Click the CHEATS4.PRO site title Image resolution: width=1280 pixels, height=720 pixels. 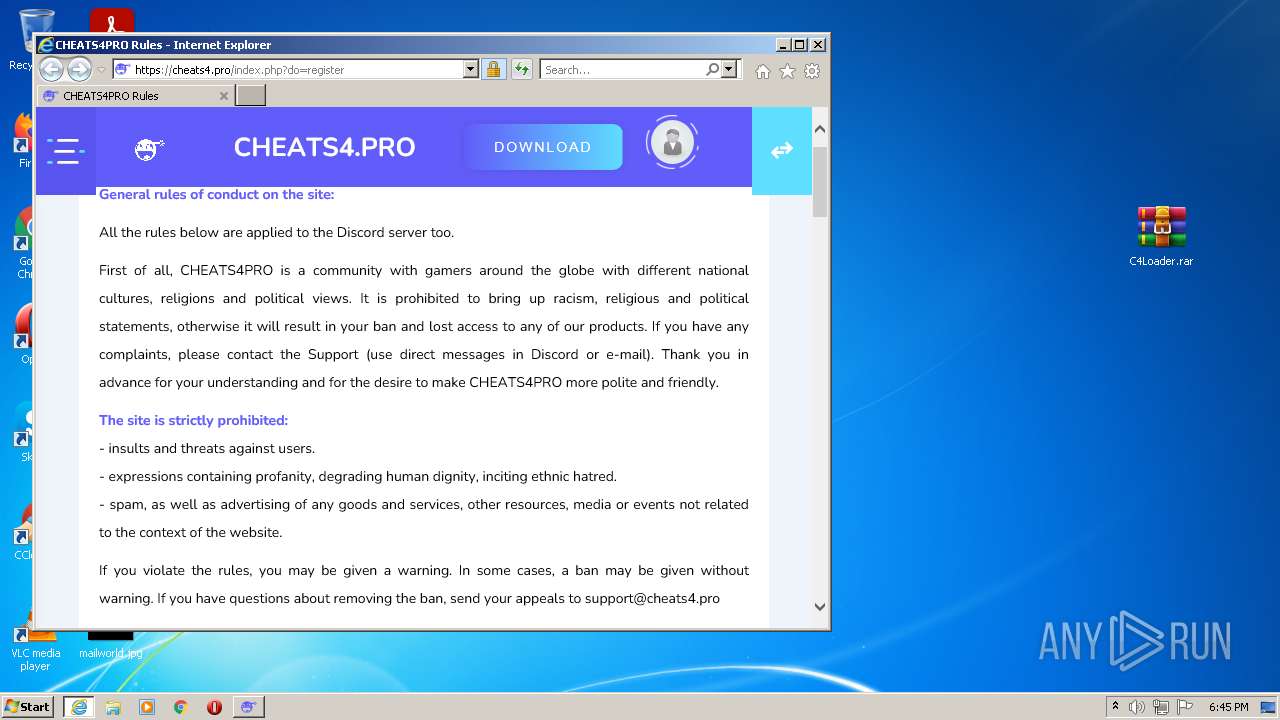click(324, 147)
